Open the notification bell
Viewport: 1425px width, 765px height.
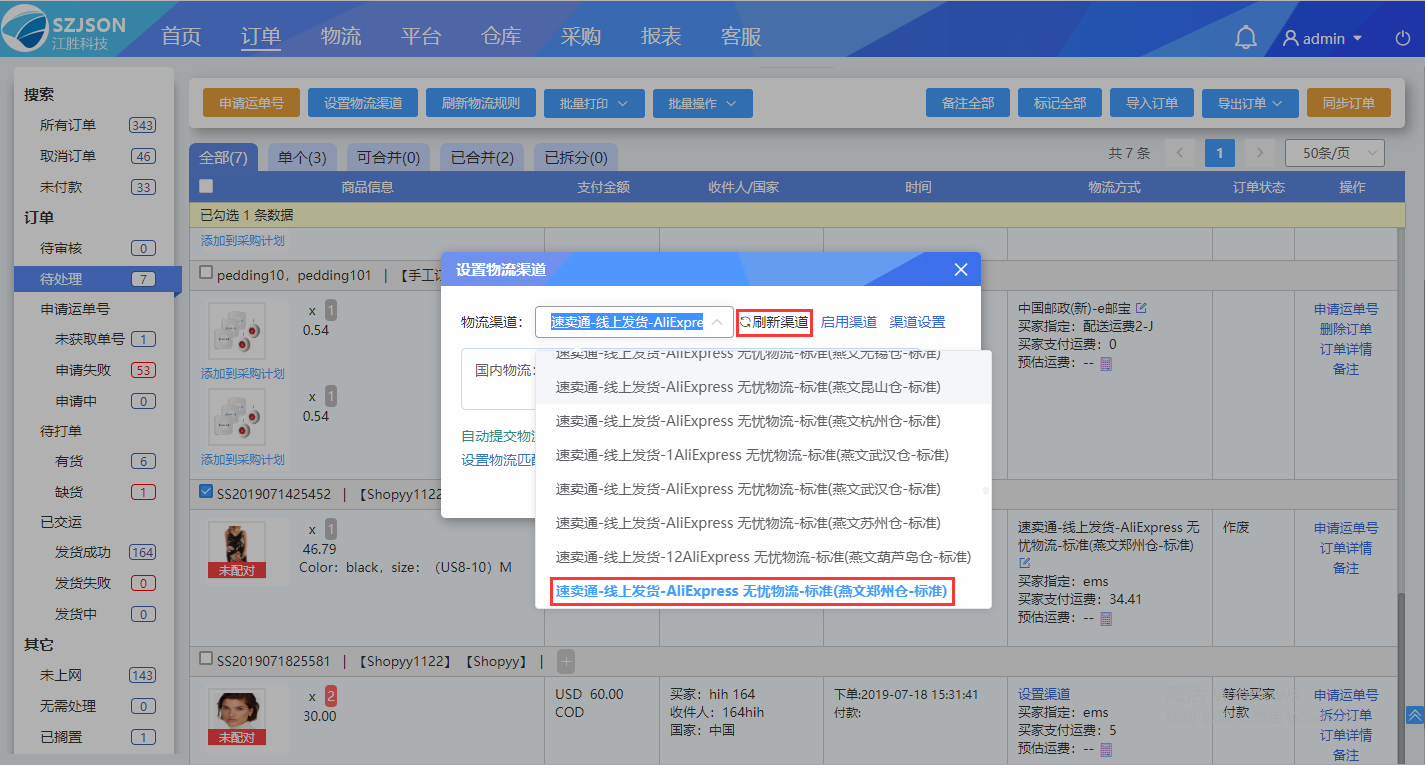tap(1246, 38)
